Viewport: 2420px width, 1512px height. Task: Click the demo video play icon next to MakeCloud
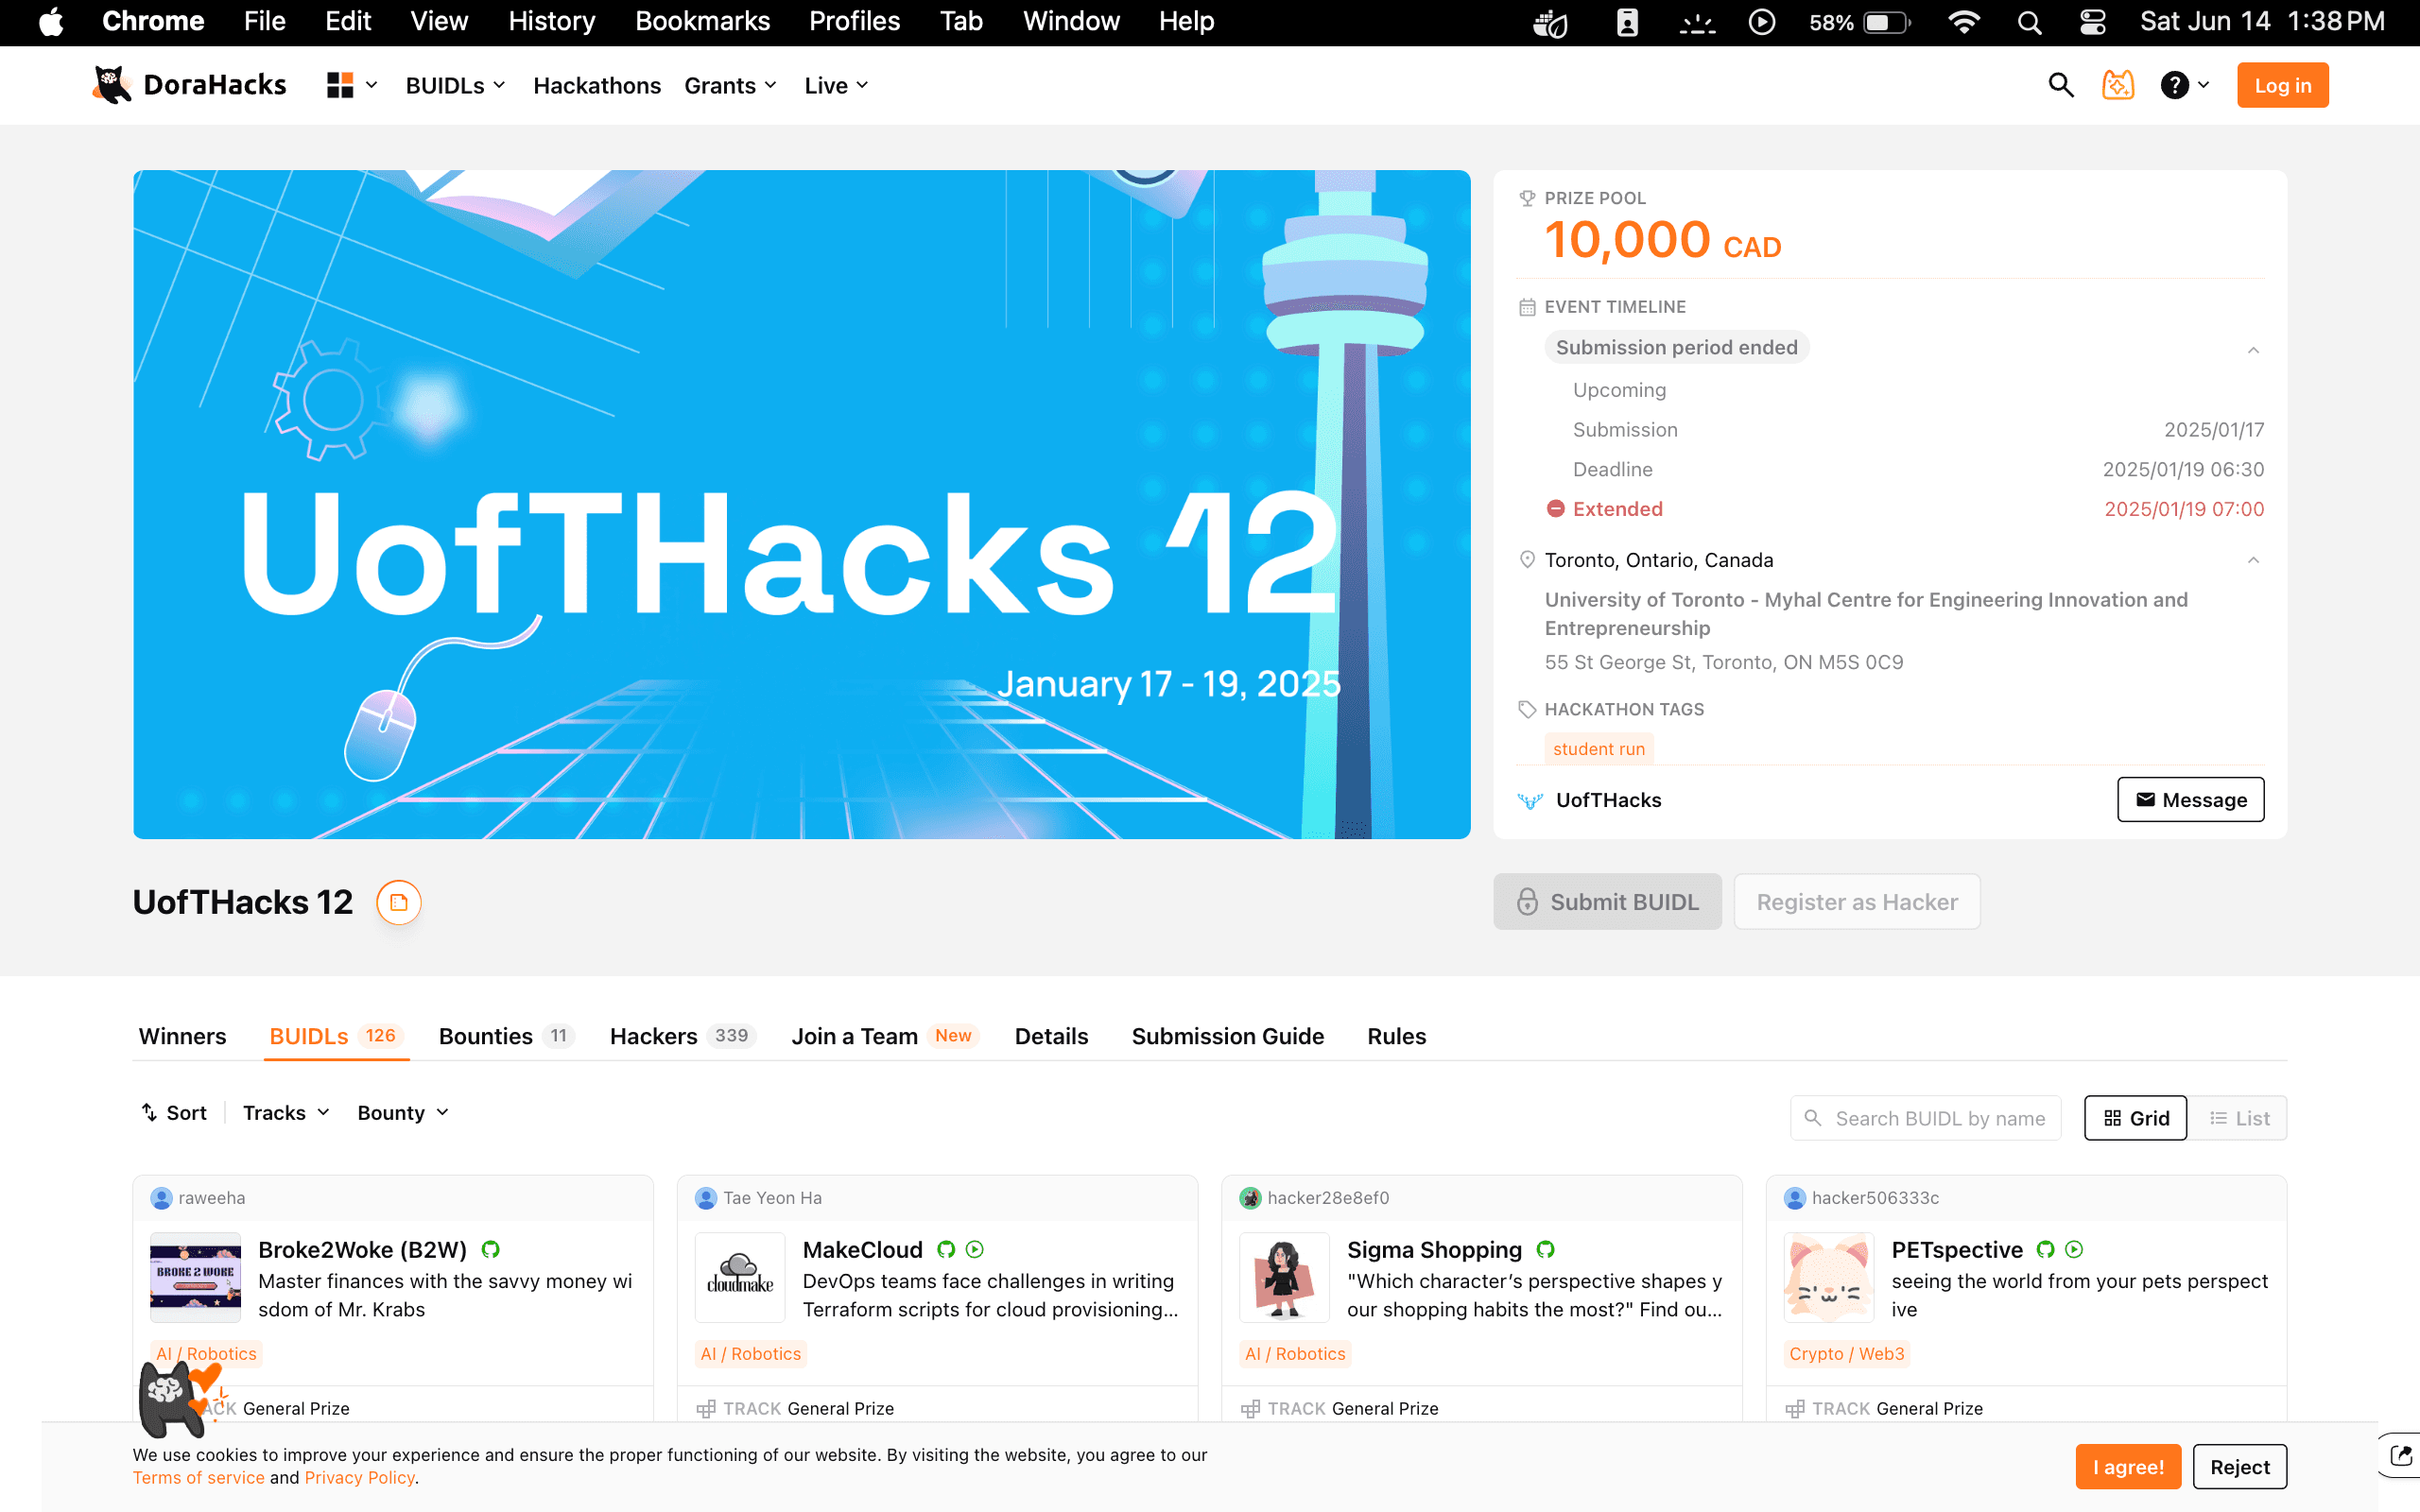coord(975,1249)
